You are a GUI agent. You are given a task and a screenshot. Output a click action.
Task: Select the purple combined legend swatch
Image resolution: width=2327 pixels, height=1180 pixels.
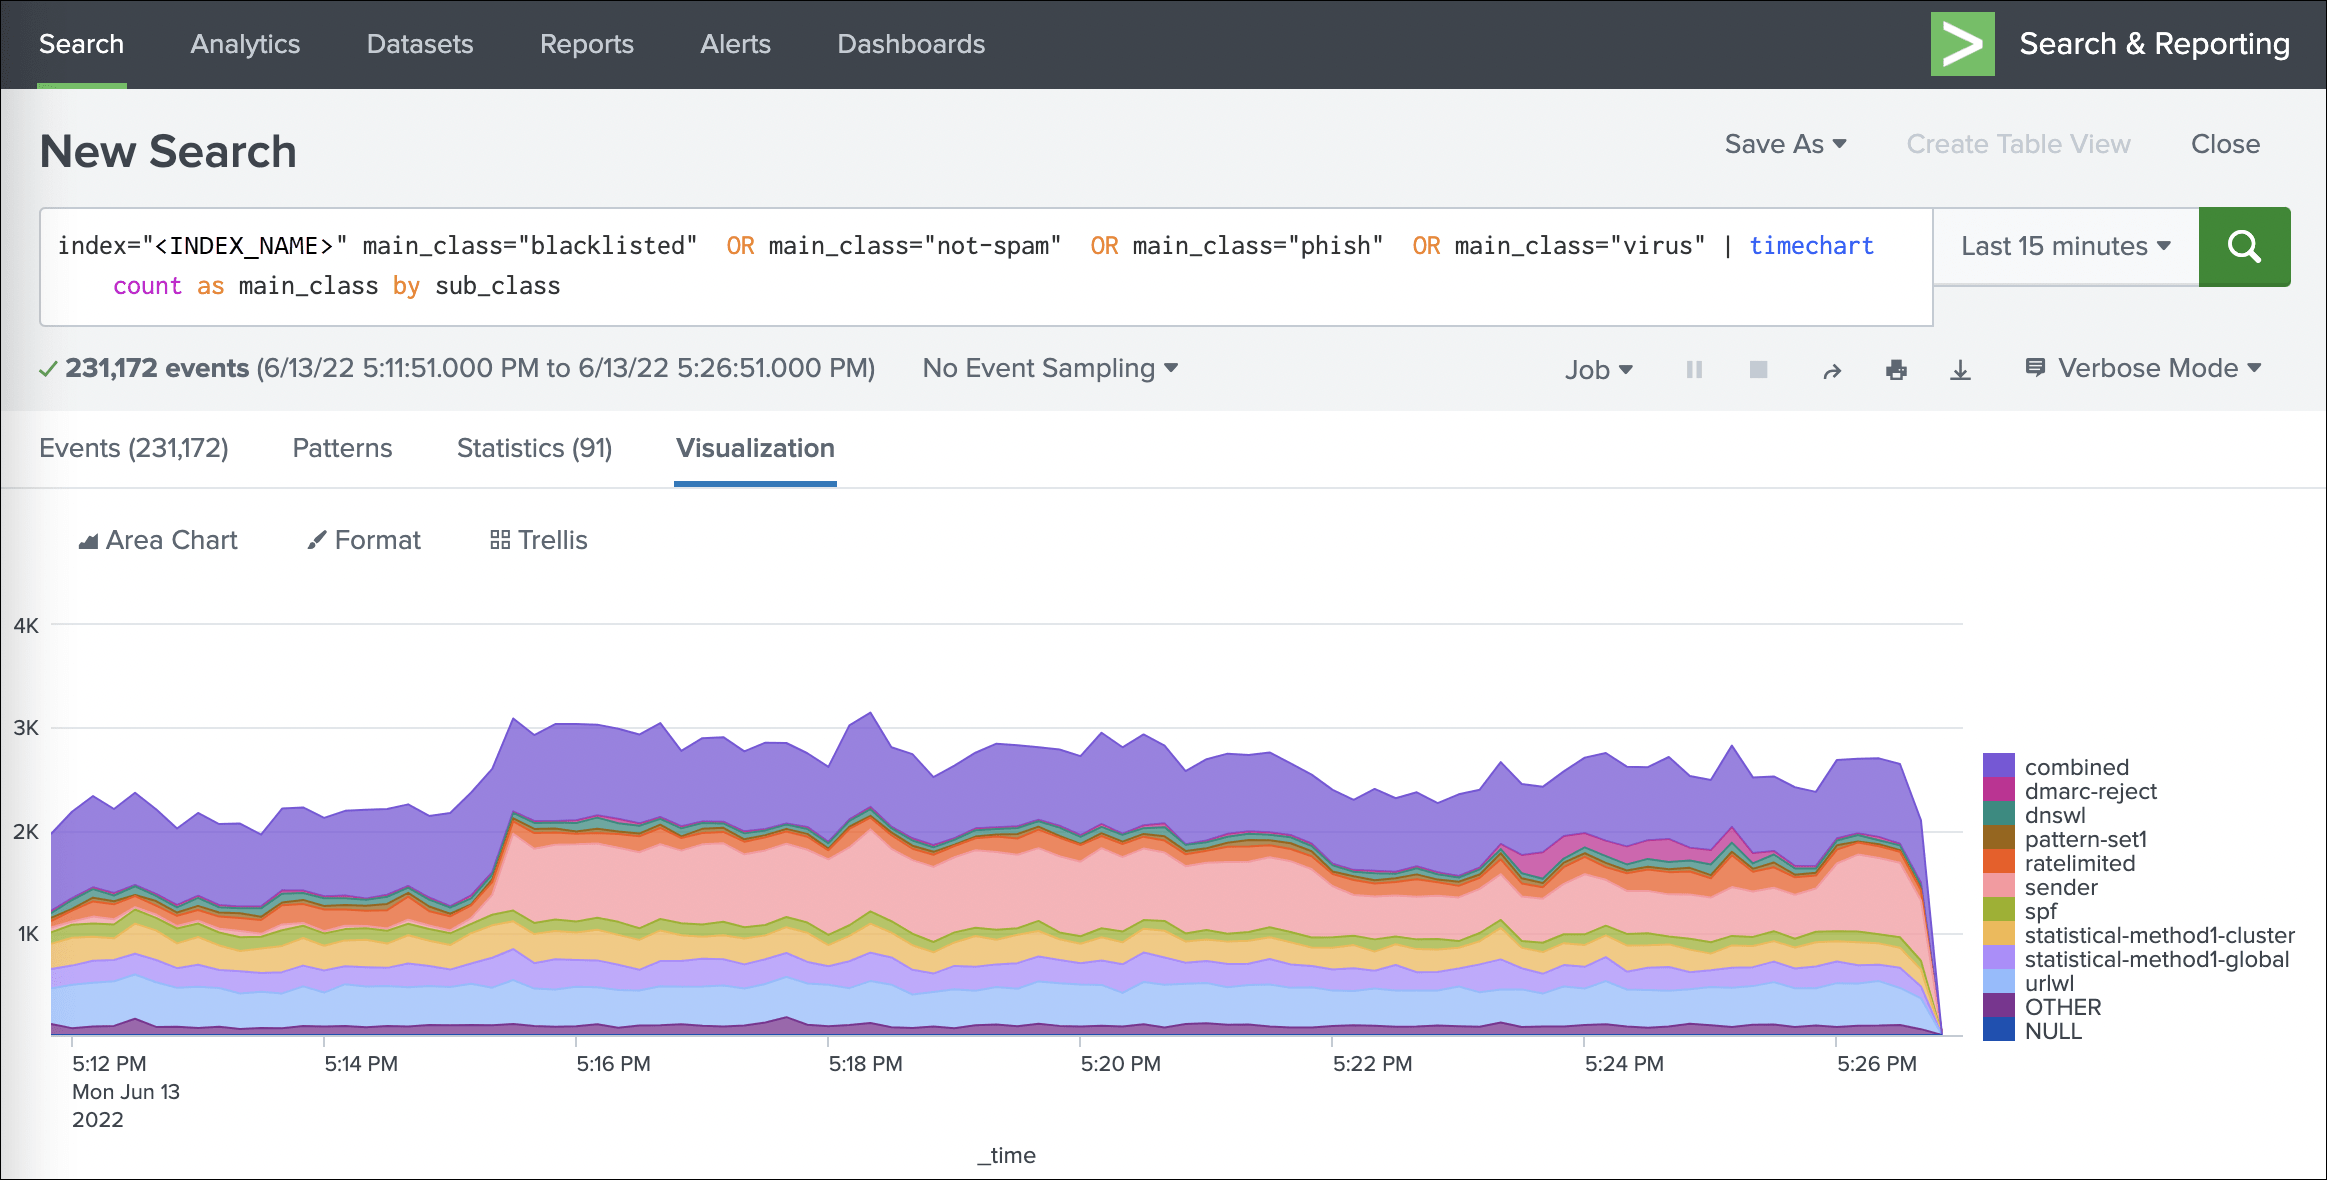[1998, 766]
